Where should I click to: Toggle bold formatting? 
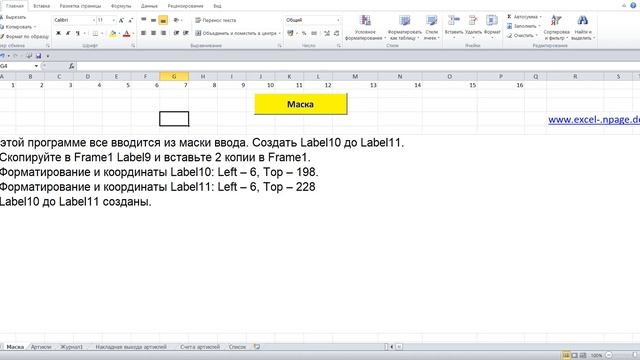[x=58, y=33]
